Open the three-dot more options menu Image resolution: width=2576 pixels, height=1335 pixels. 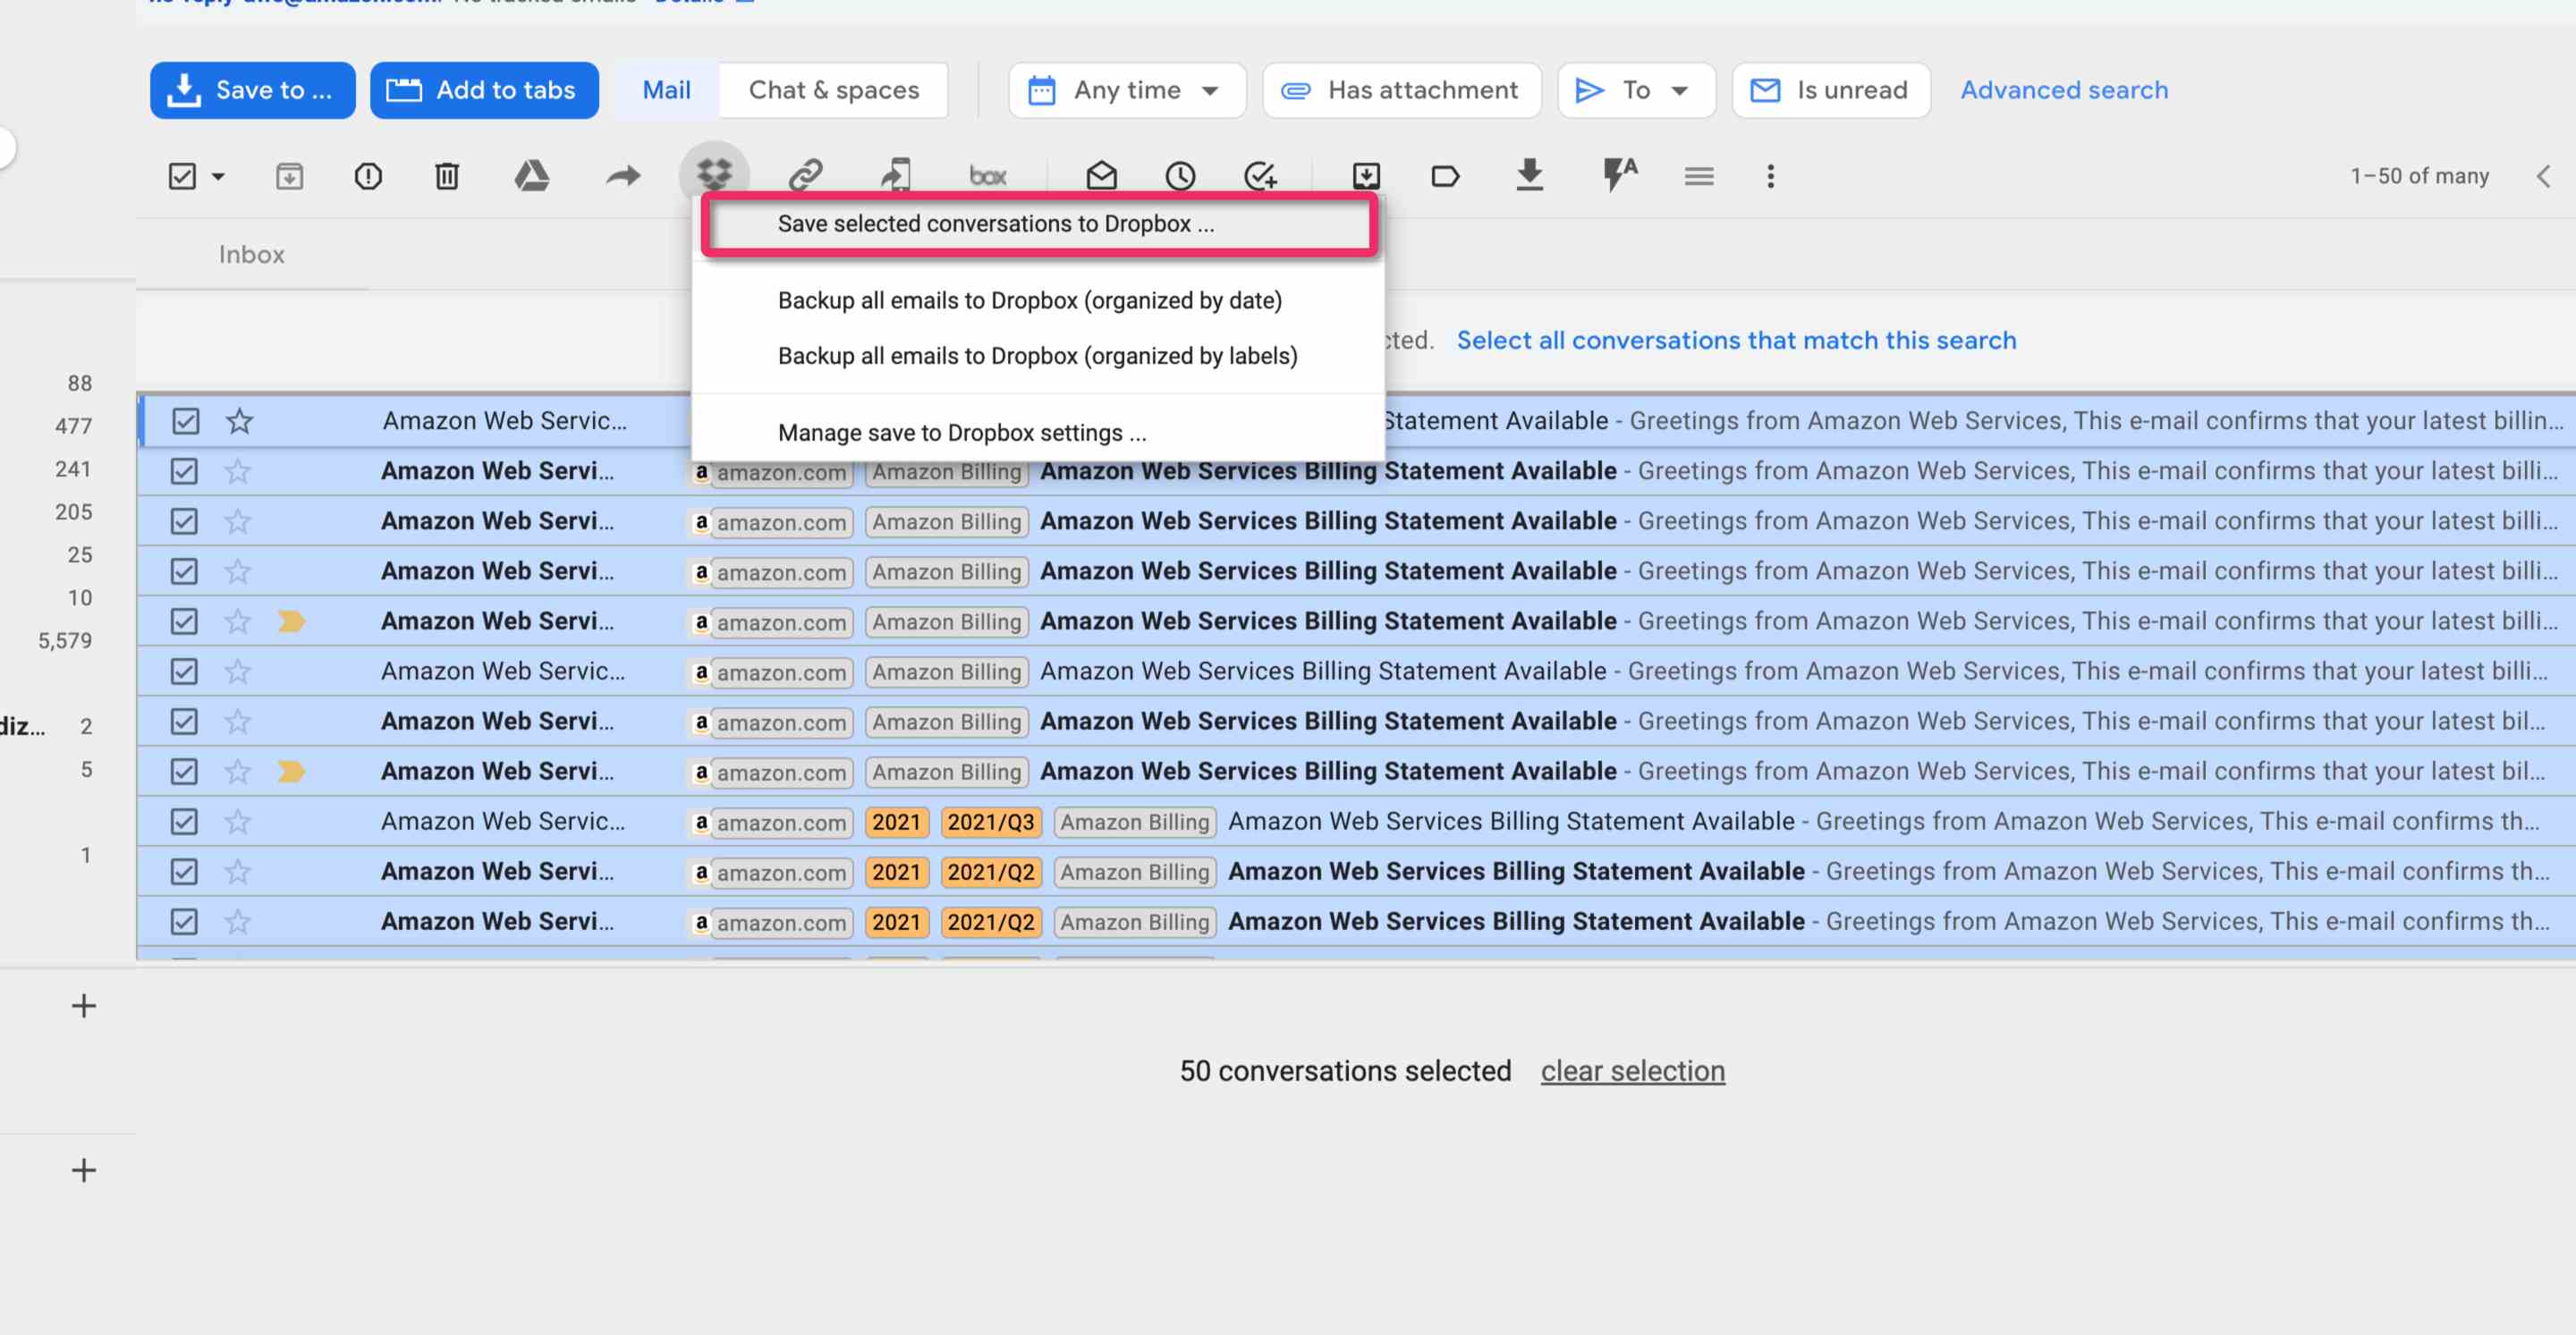pyautogui.click(x=1770, y=176)
